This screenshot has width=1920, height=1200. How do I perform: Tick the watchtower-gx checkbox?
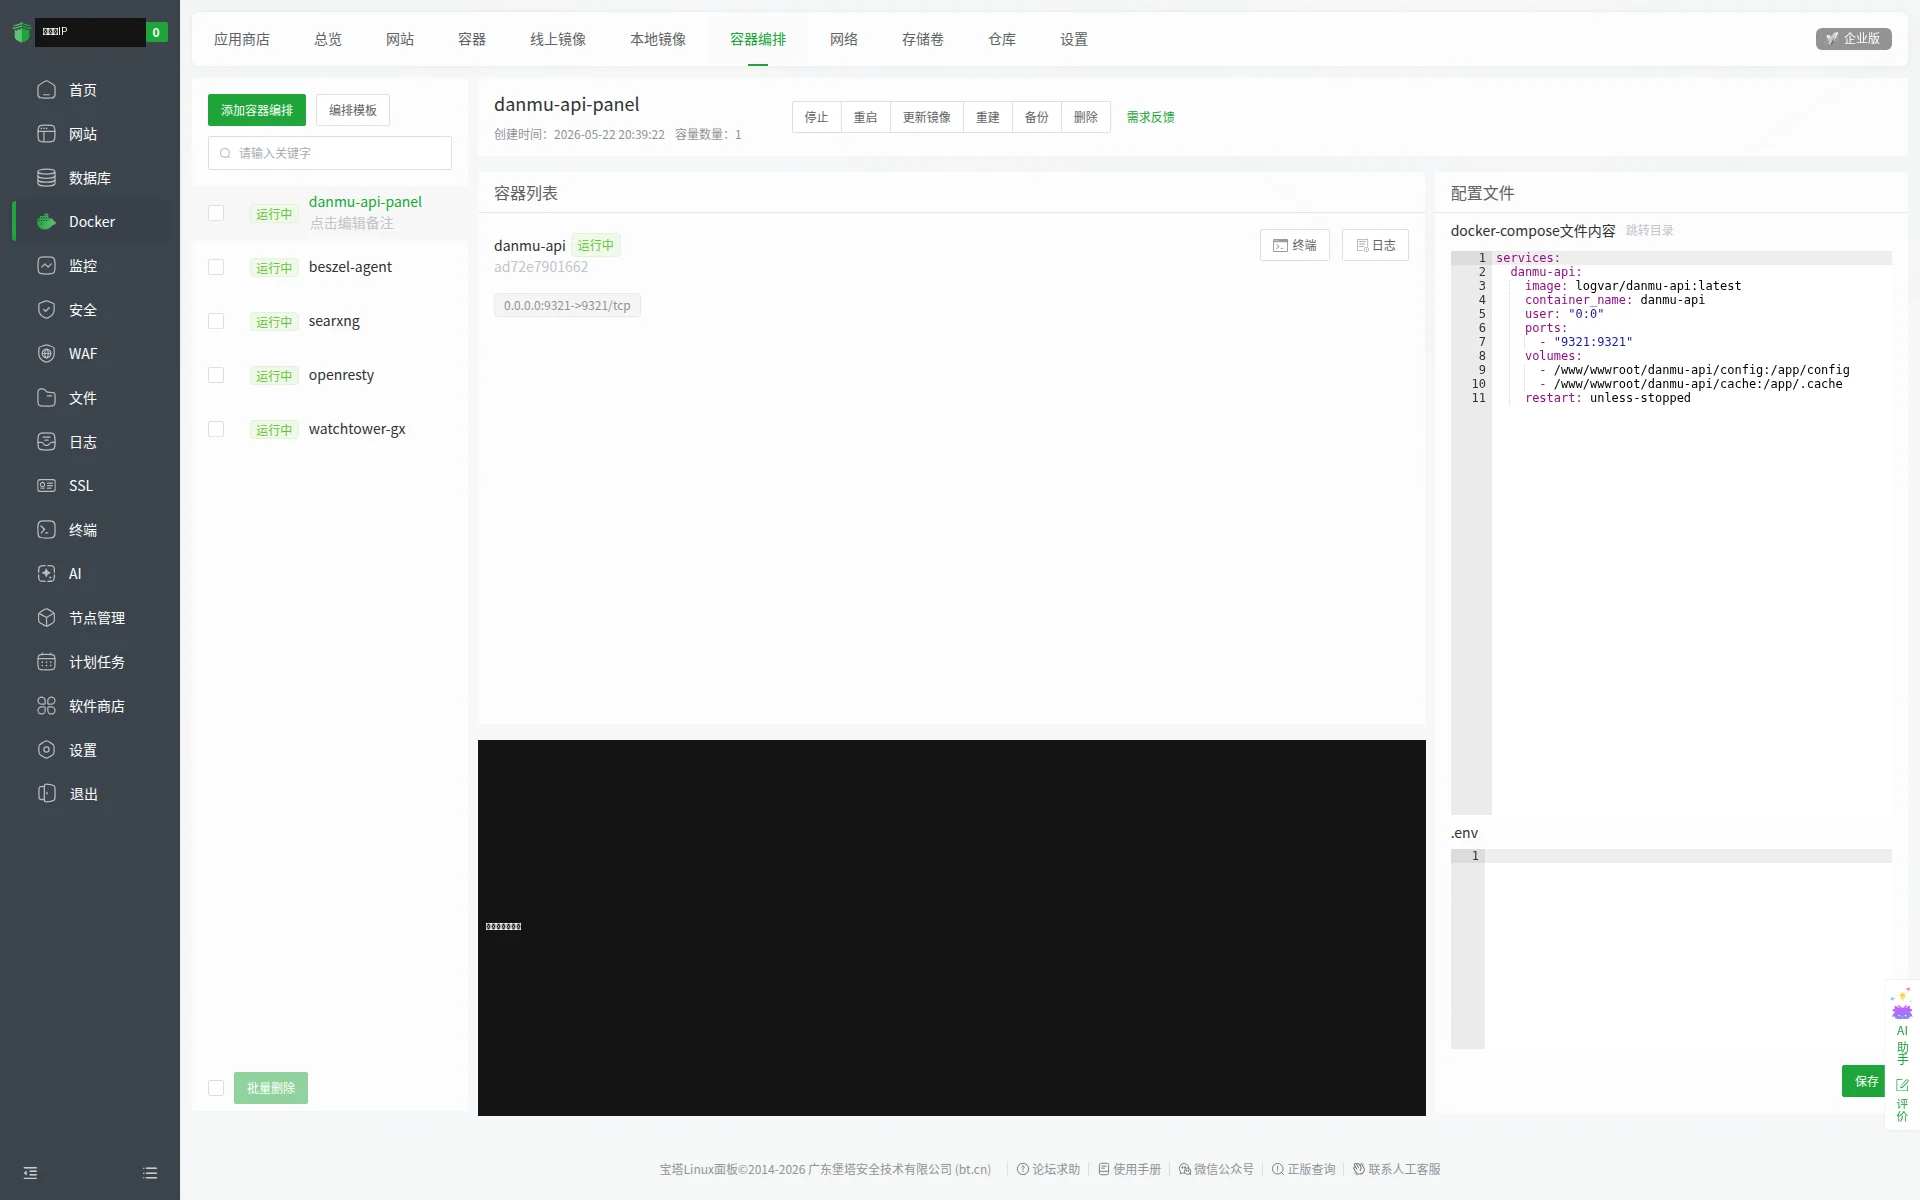tap(216, 429)
